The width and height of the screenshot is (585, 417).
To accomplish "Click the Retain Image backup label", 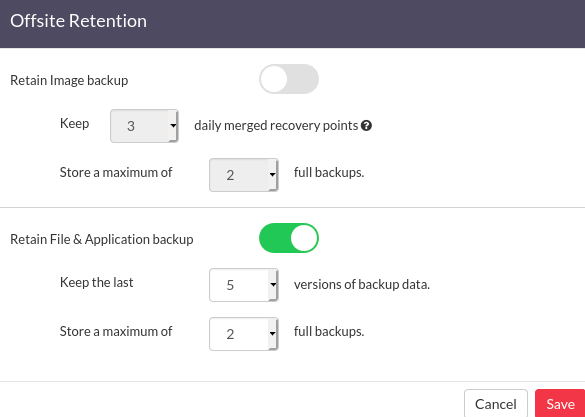I will [x=69, y=80].
